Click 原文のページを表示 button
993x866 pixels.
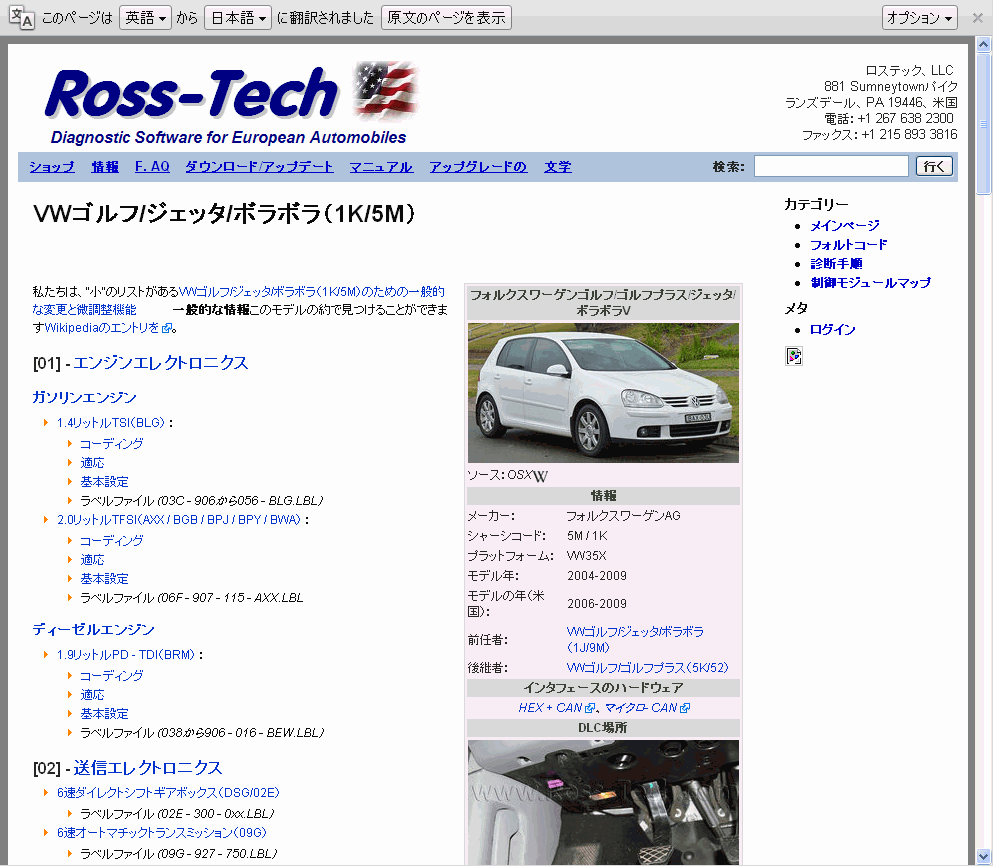click(446, 18)
